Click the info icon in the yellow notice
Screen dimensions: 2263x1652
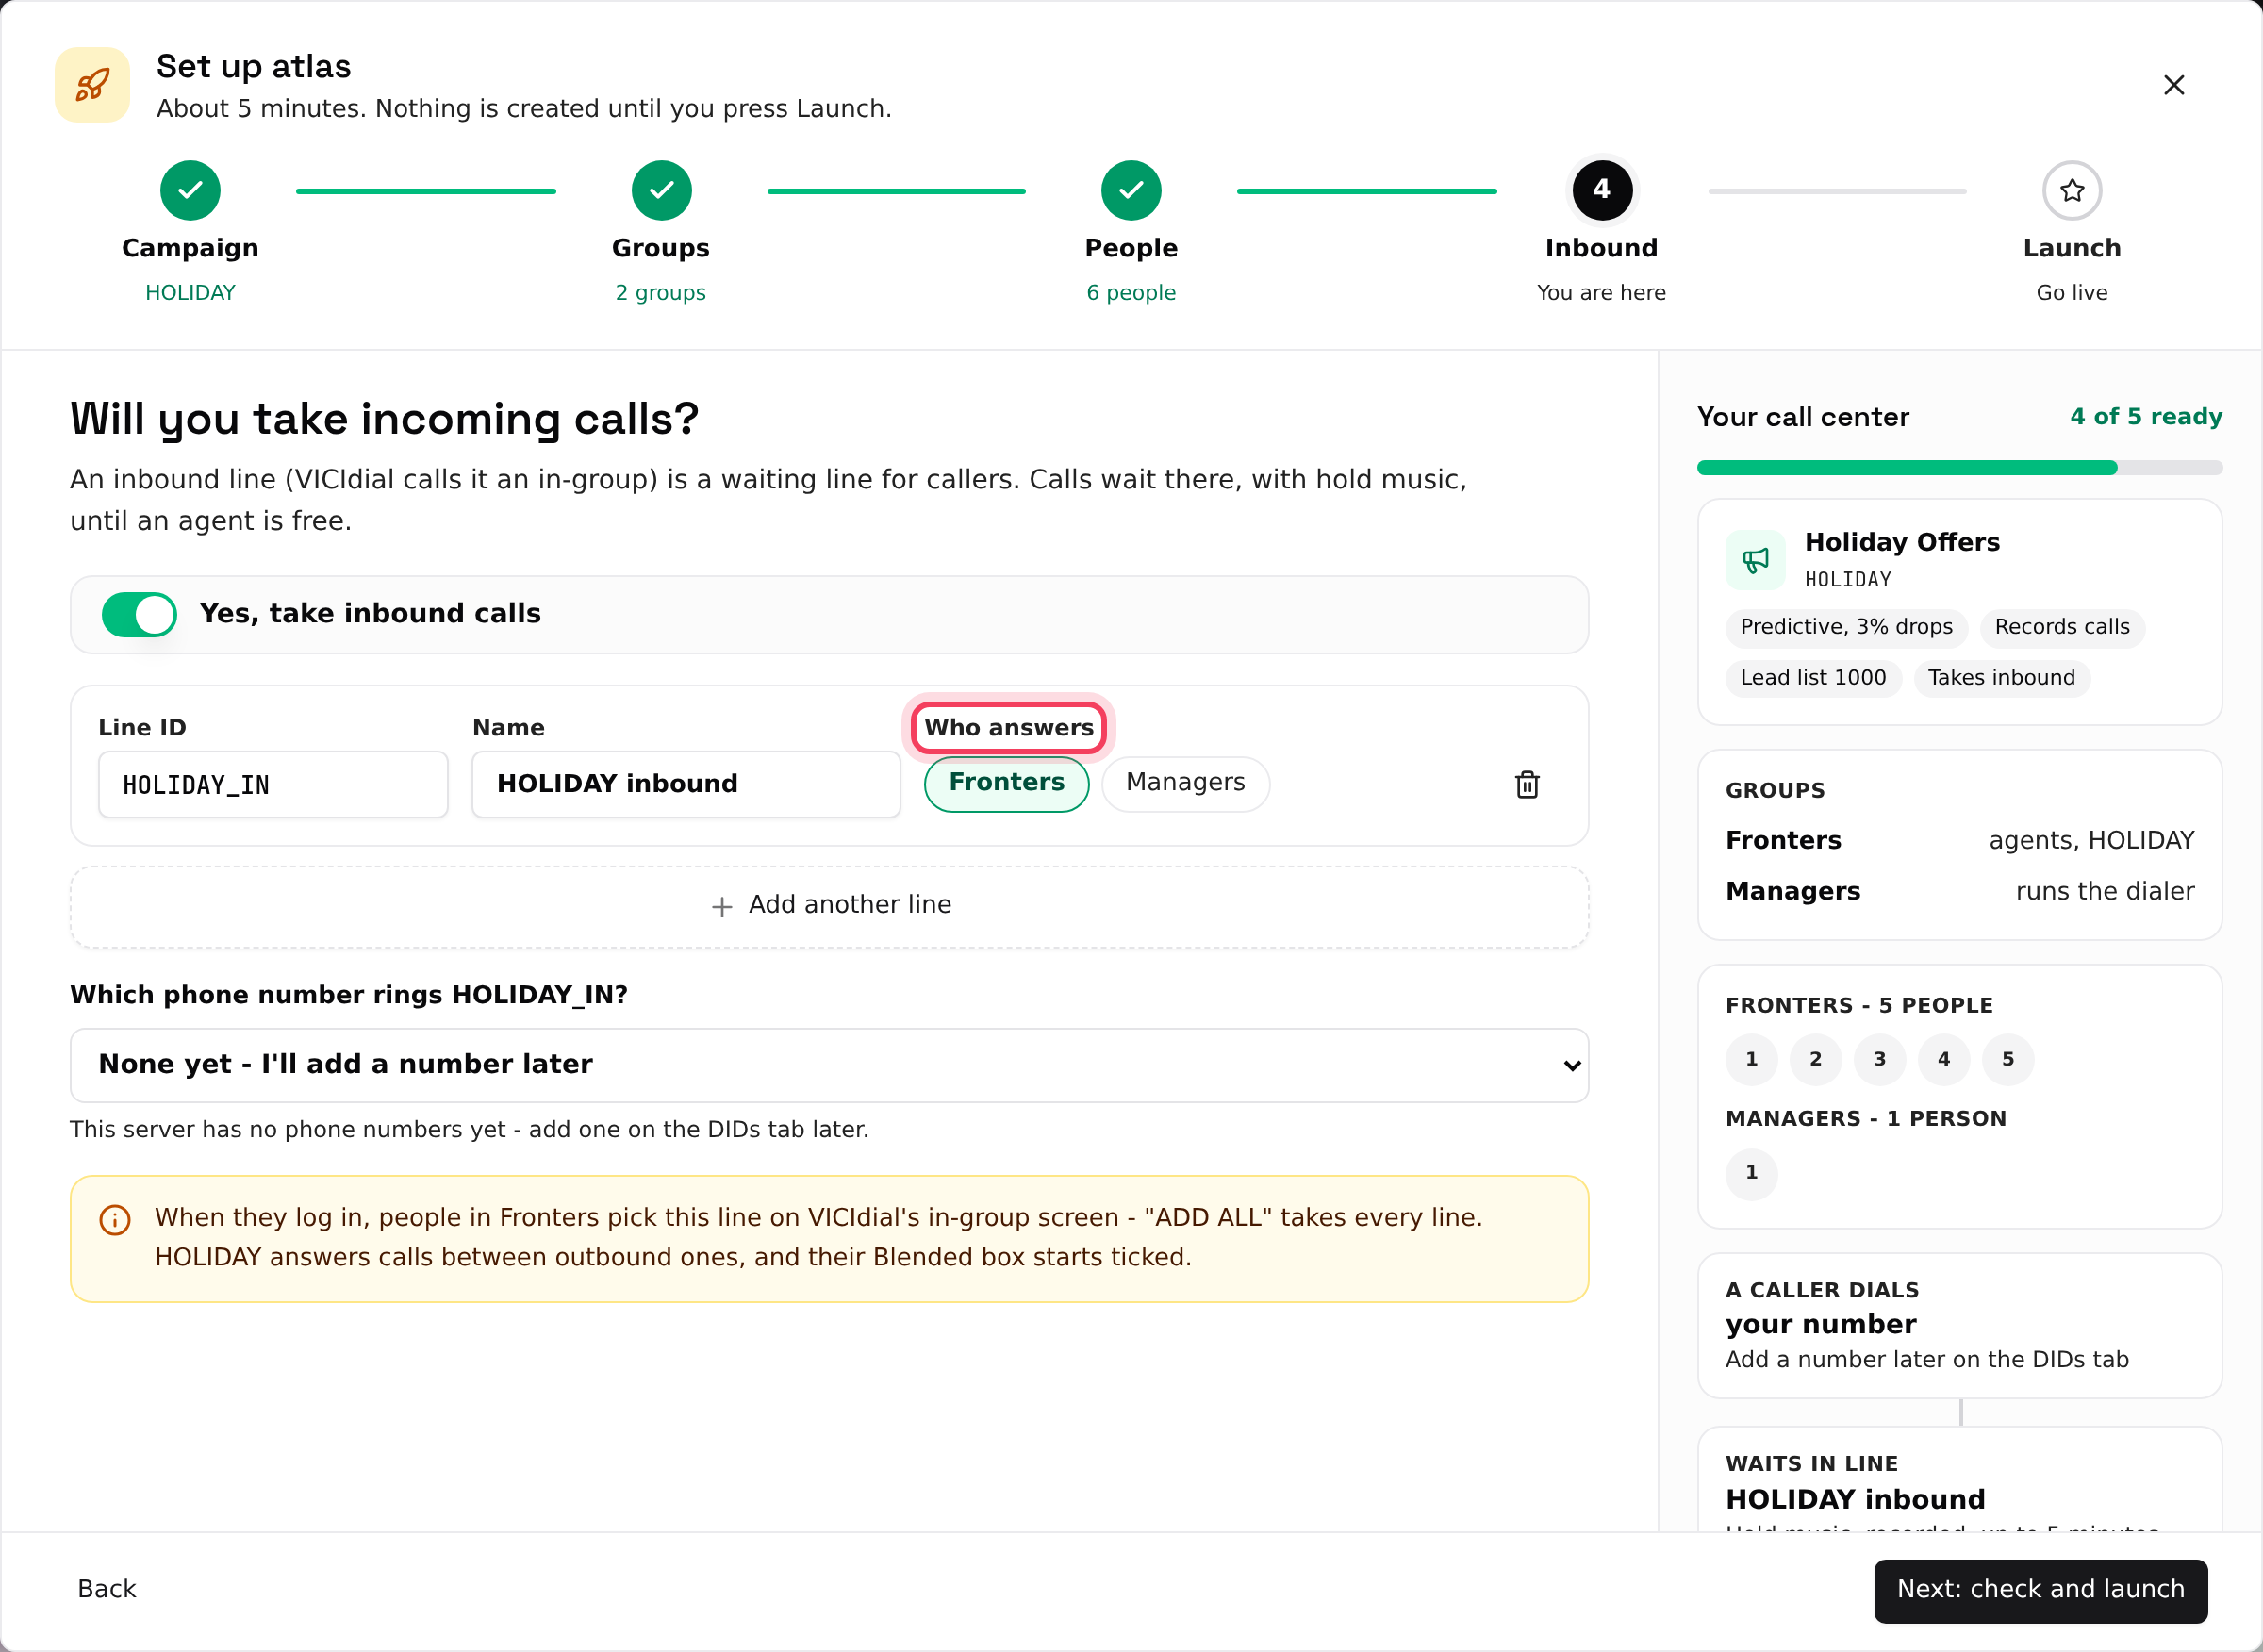click(115, 1220)
